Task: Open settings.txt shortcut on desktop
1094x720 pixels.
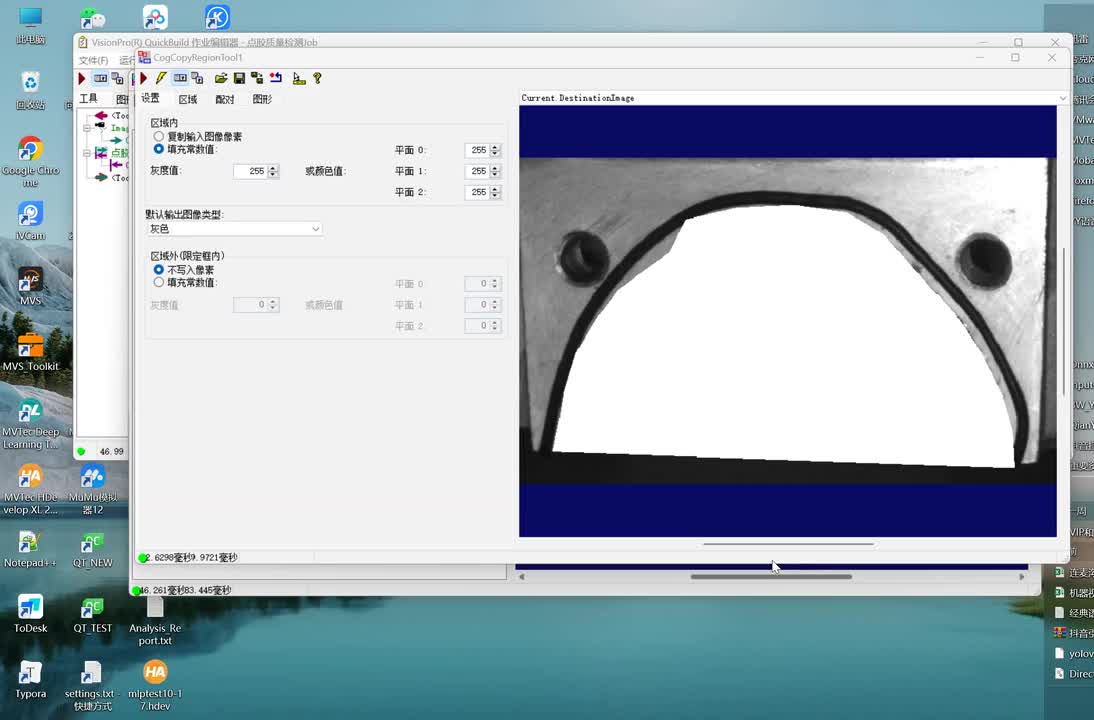Action: [x=92, y=686]
